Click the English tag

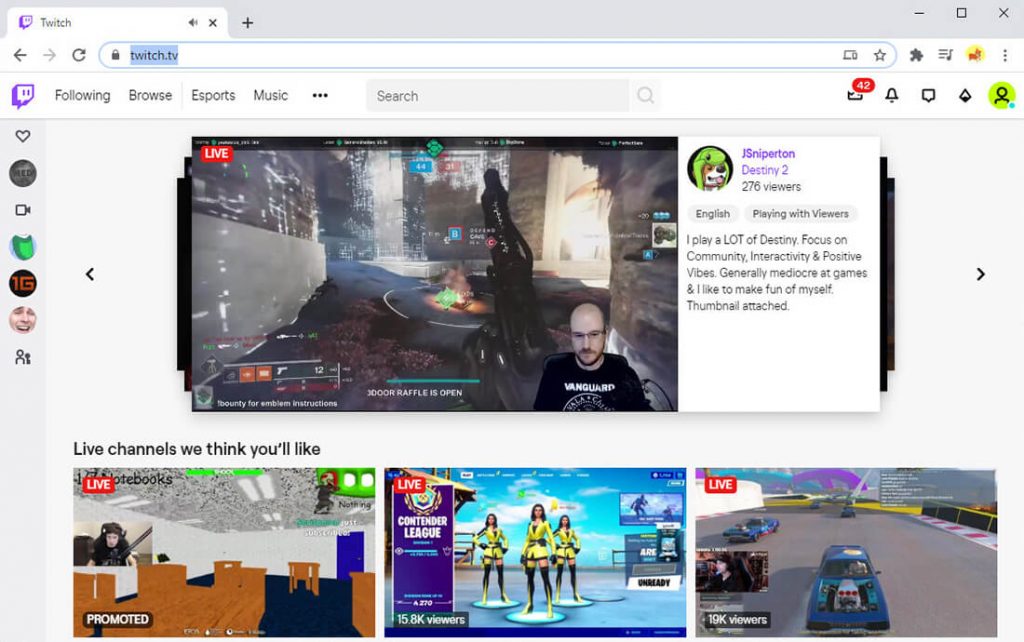click(712, 214)
